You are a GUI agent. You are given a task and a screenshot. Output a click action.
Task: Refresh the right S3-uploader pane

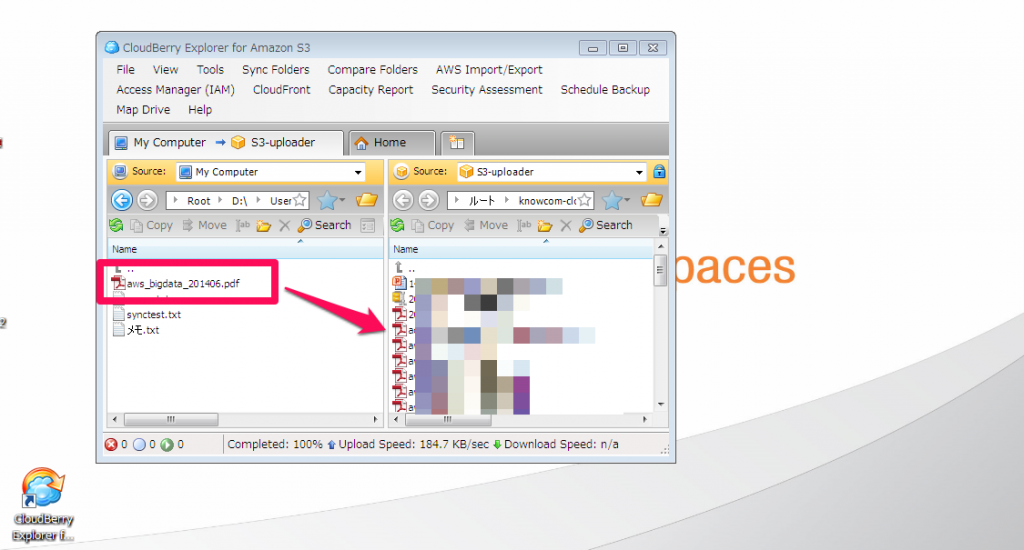[397, 225]
